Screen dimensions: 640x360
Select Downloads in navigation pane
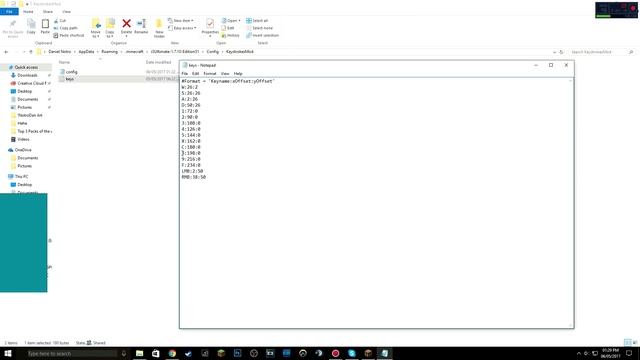click(27, 75)
